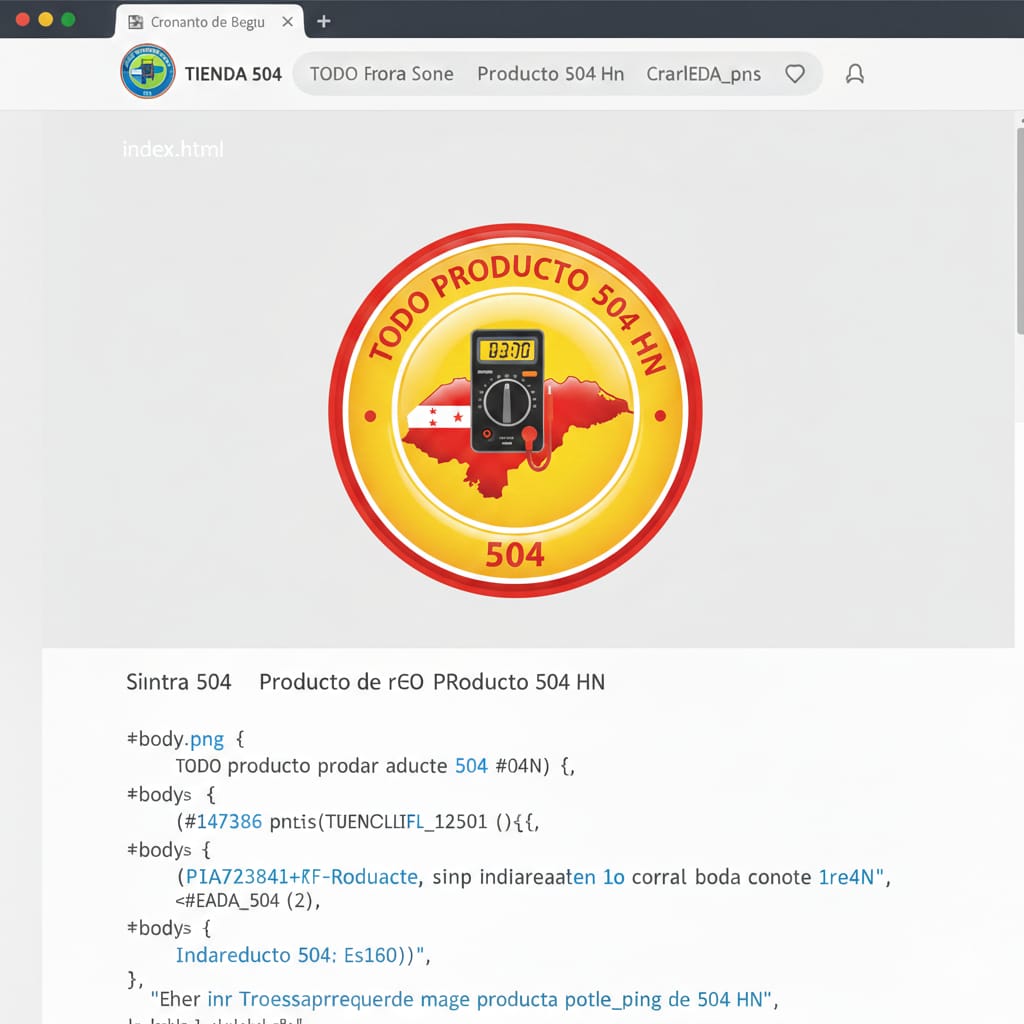This screenshot has width=1024, height=1024.
Task: Click the 'PIA723841+RF-Roduacte' code token
Action: [x=303, y=876]
